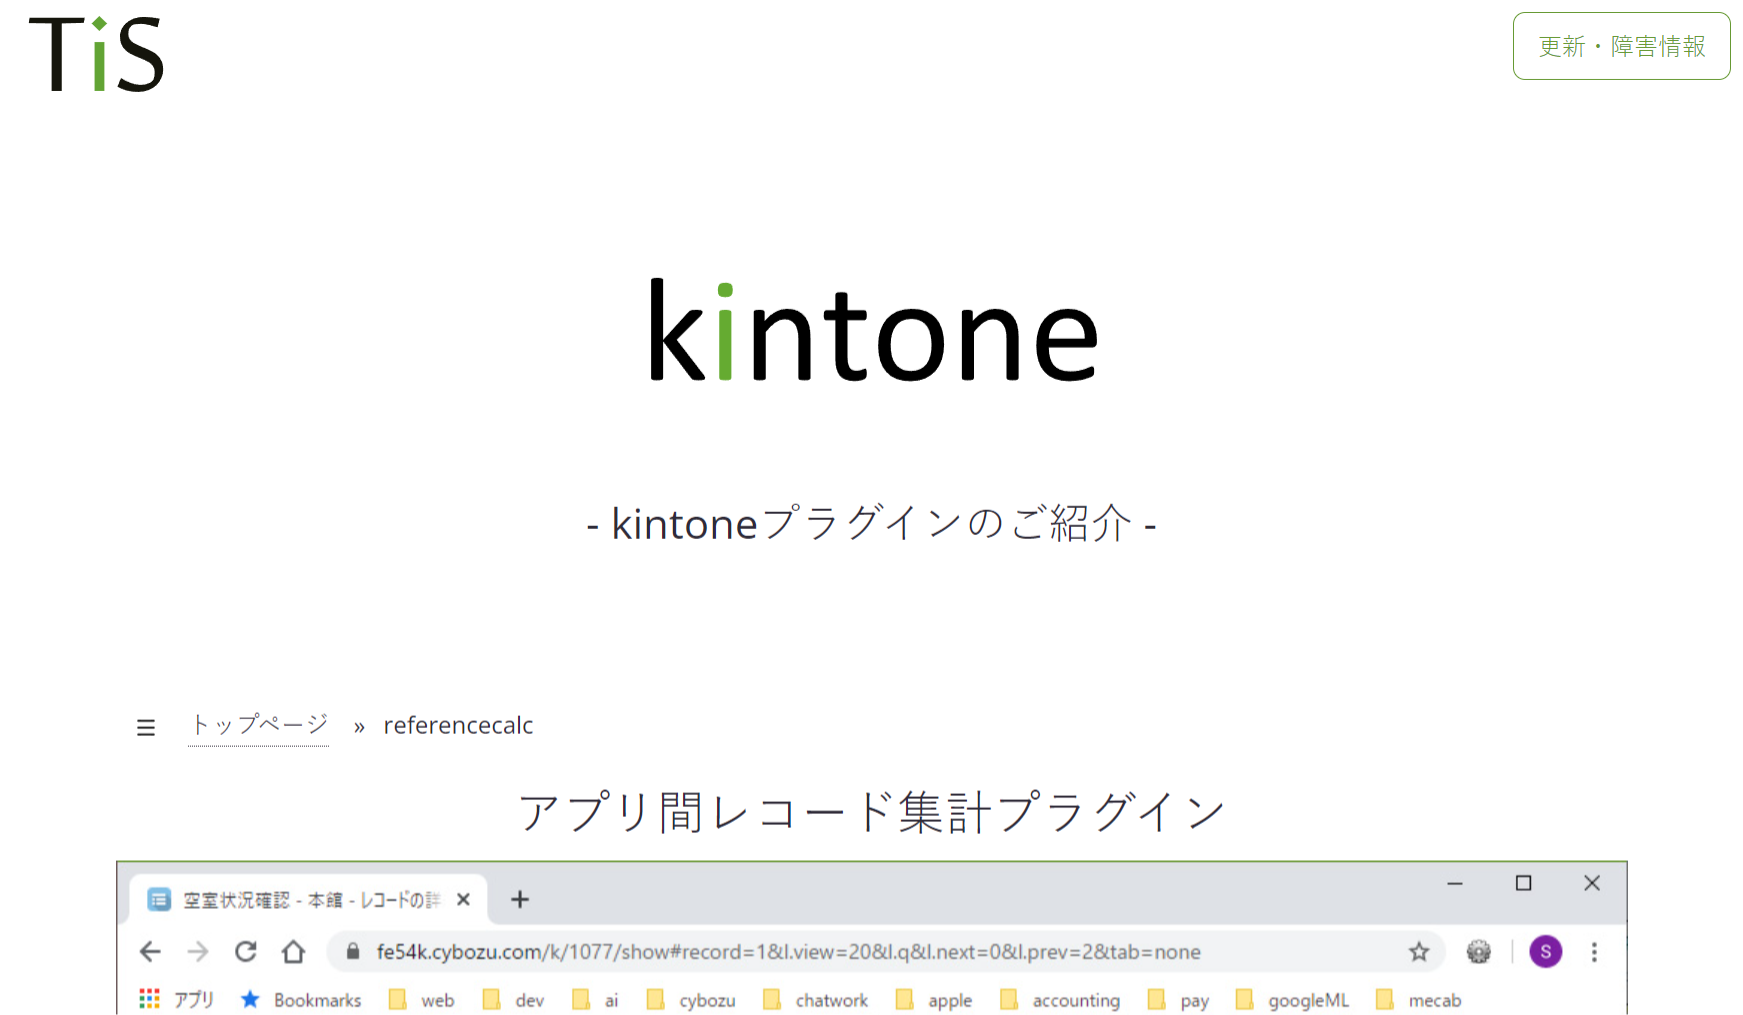Bookmark page with star icon
This screenshot has width=1743, height=1015.
(1419, 952)
